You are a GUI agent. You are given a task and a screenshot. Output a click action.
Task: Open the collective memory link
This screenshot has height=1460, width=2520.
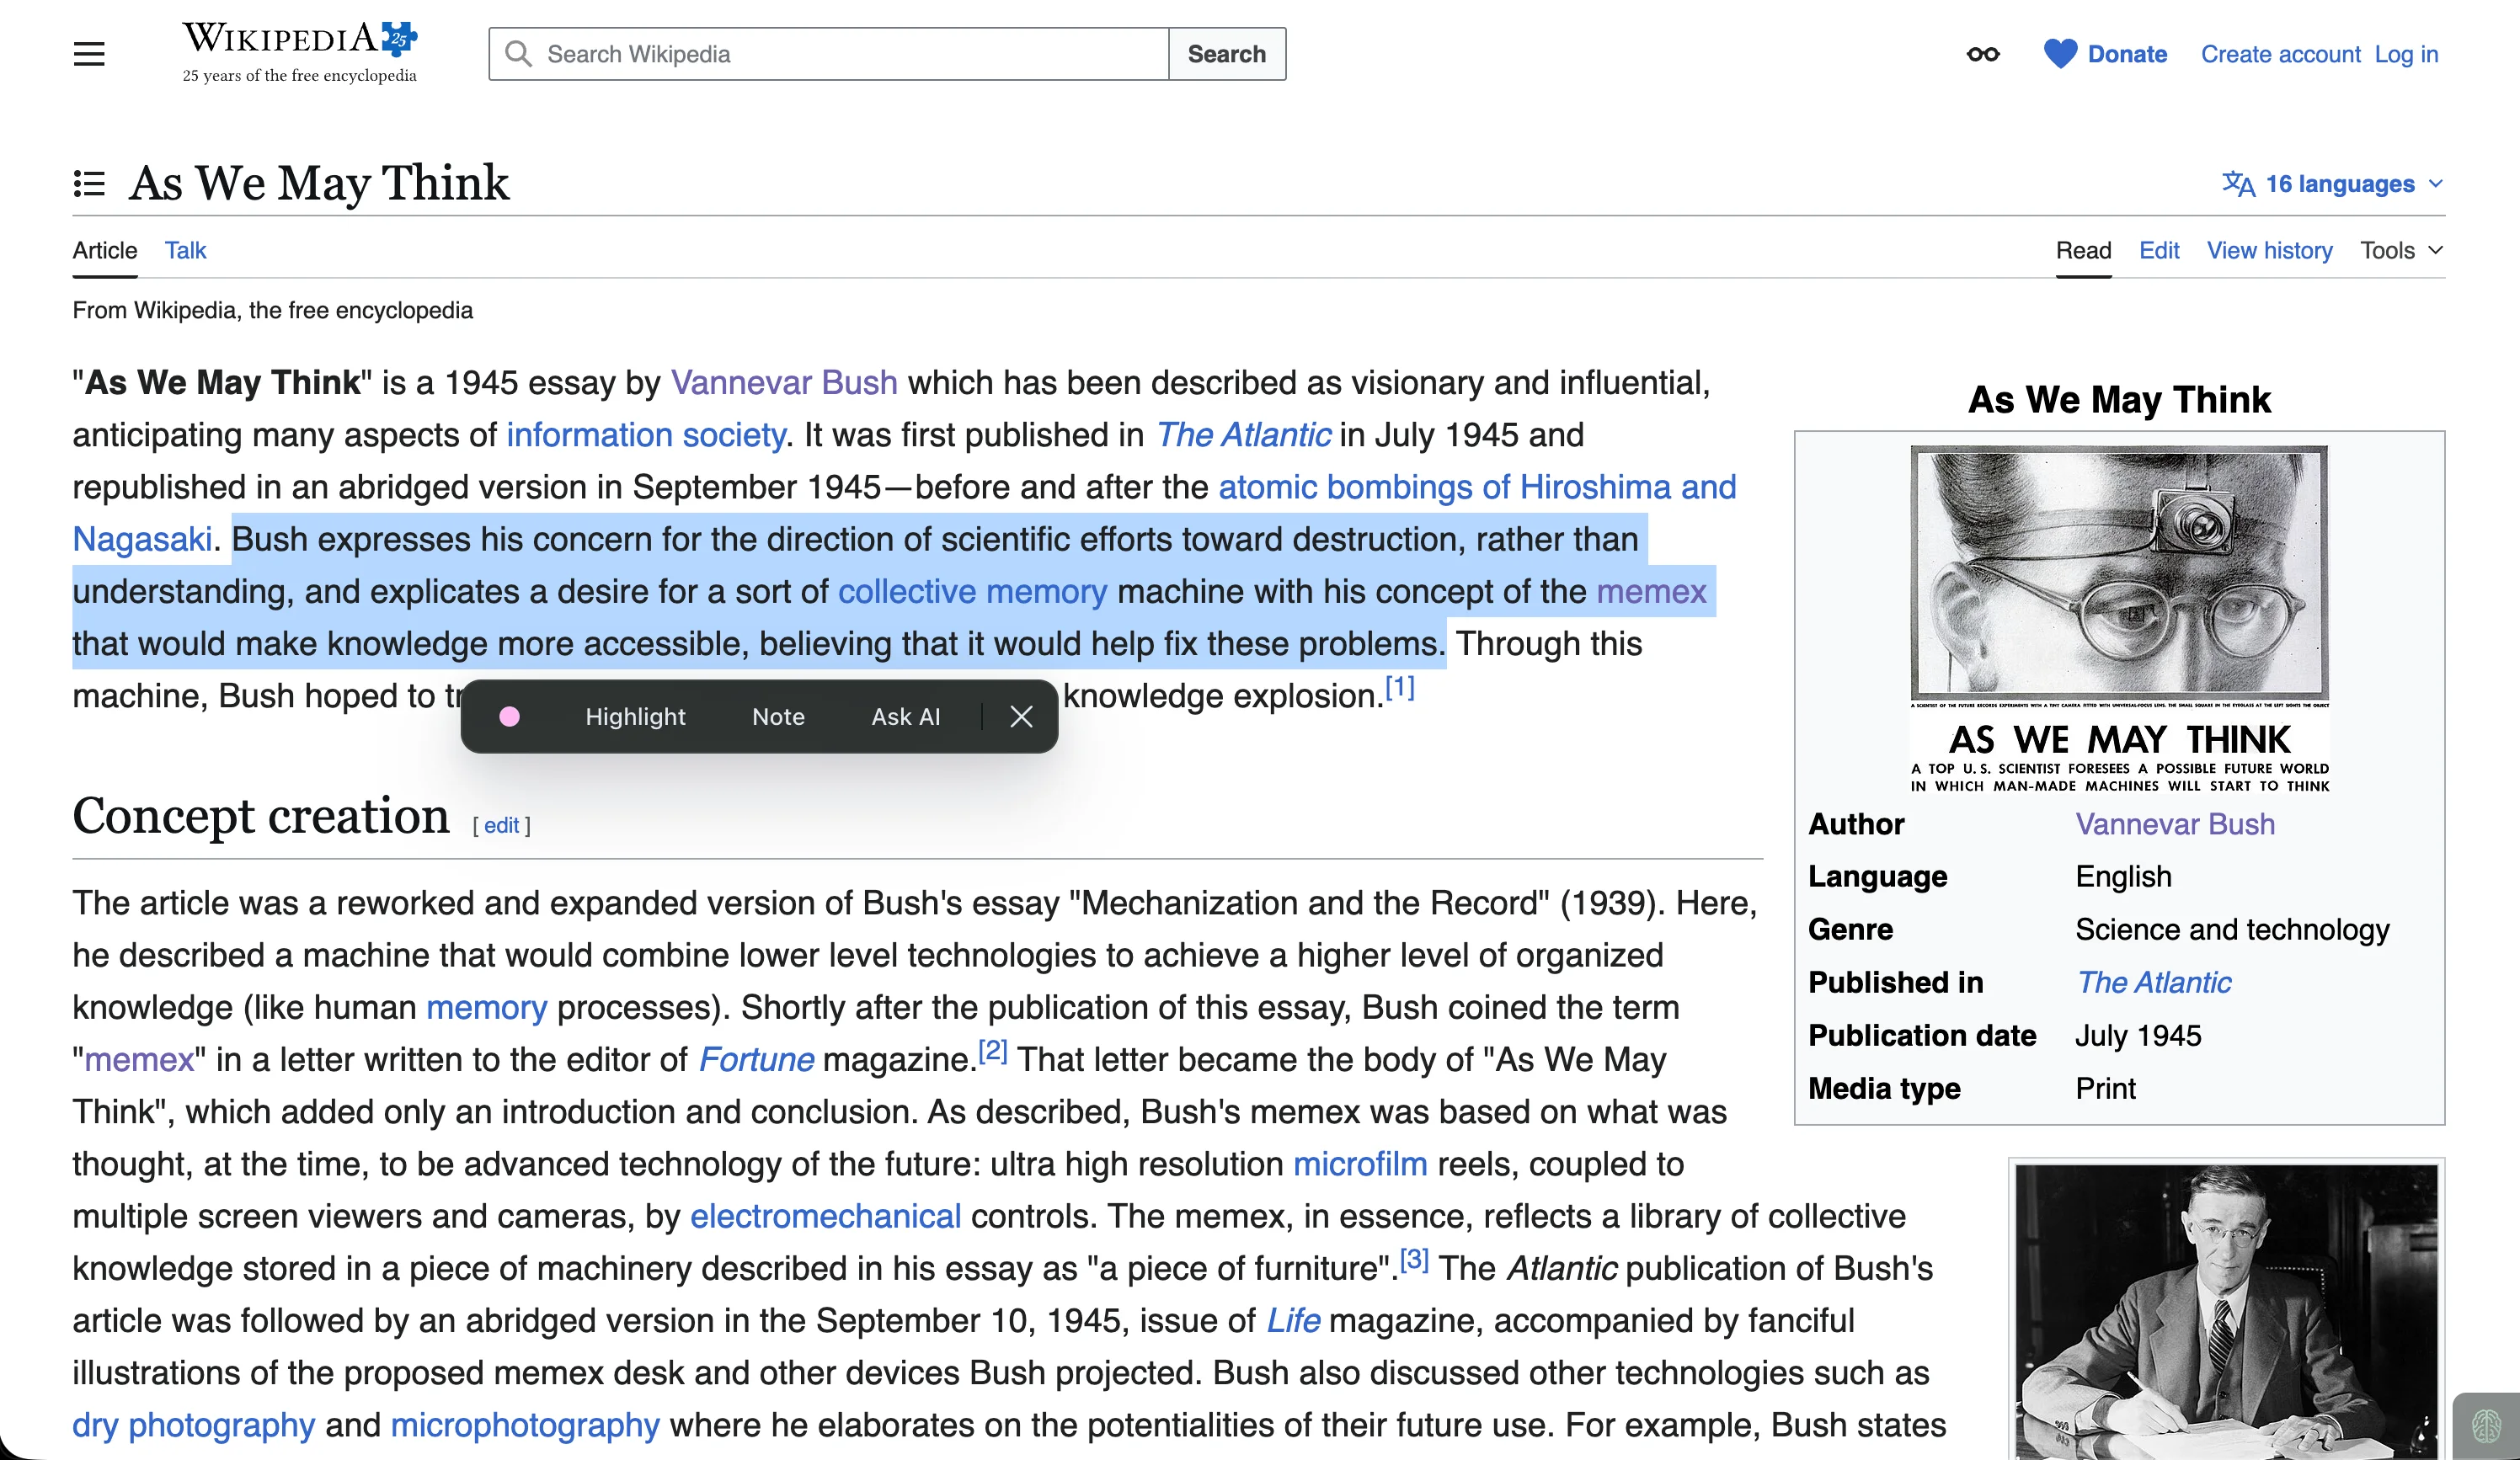[972, 591]
